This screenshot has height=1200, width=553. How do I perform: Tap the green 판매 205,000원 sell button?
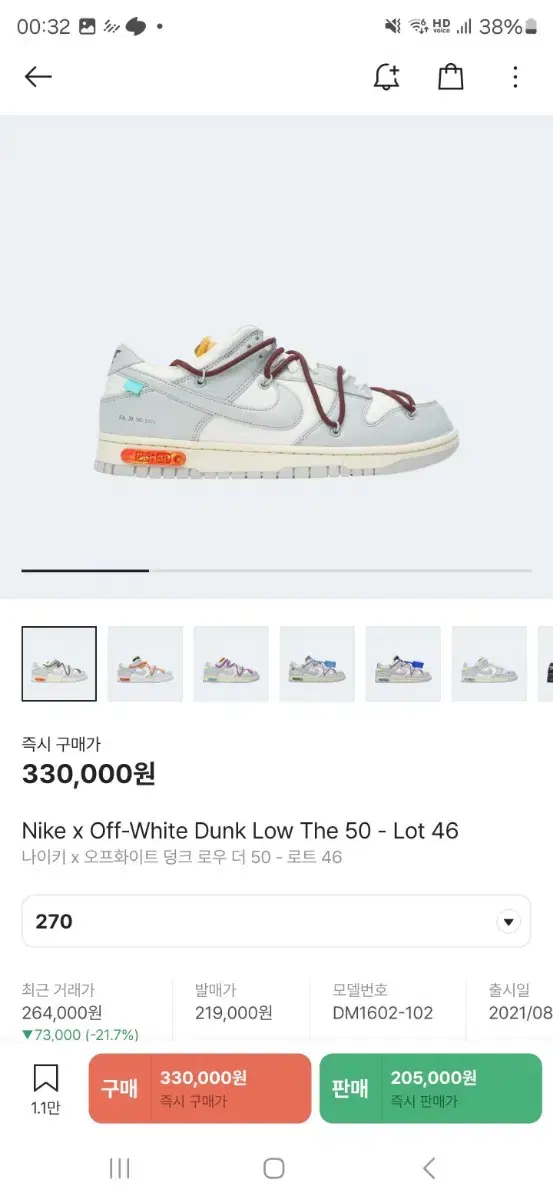431,1088
